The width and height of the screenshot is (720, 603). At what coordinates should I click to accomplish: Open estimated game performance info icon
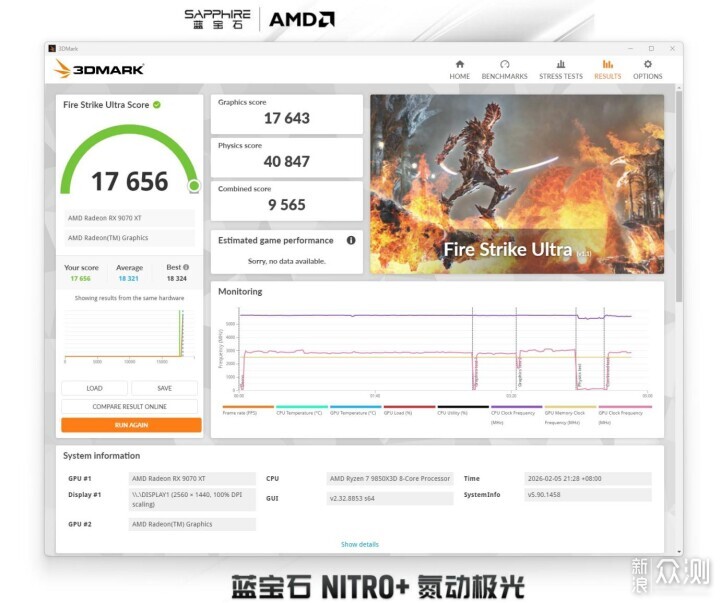click(x=351, y=240)
